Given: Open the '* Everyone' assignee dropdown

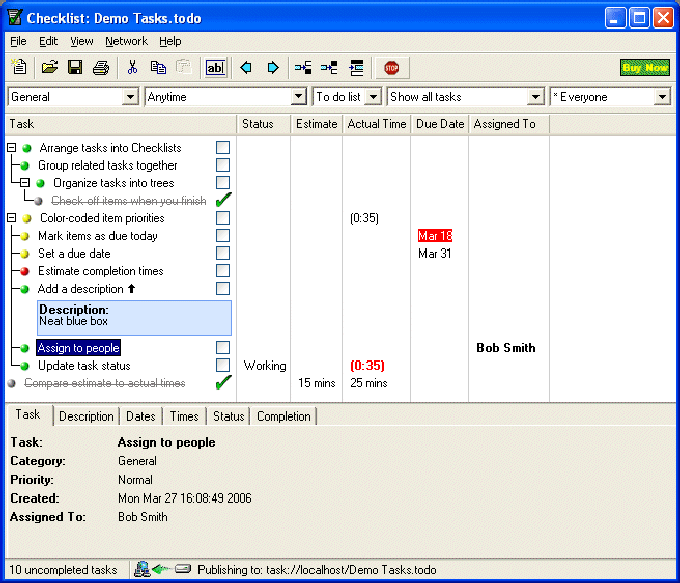Looking at the screenshot, I should coord(662,96).
